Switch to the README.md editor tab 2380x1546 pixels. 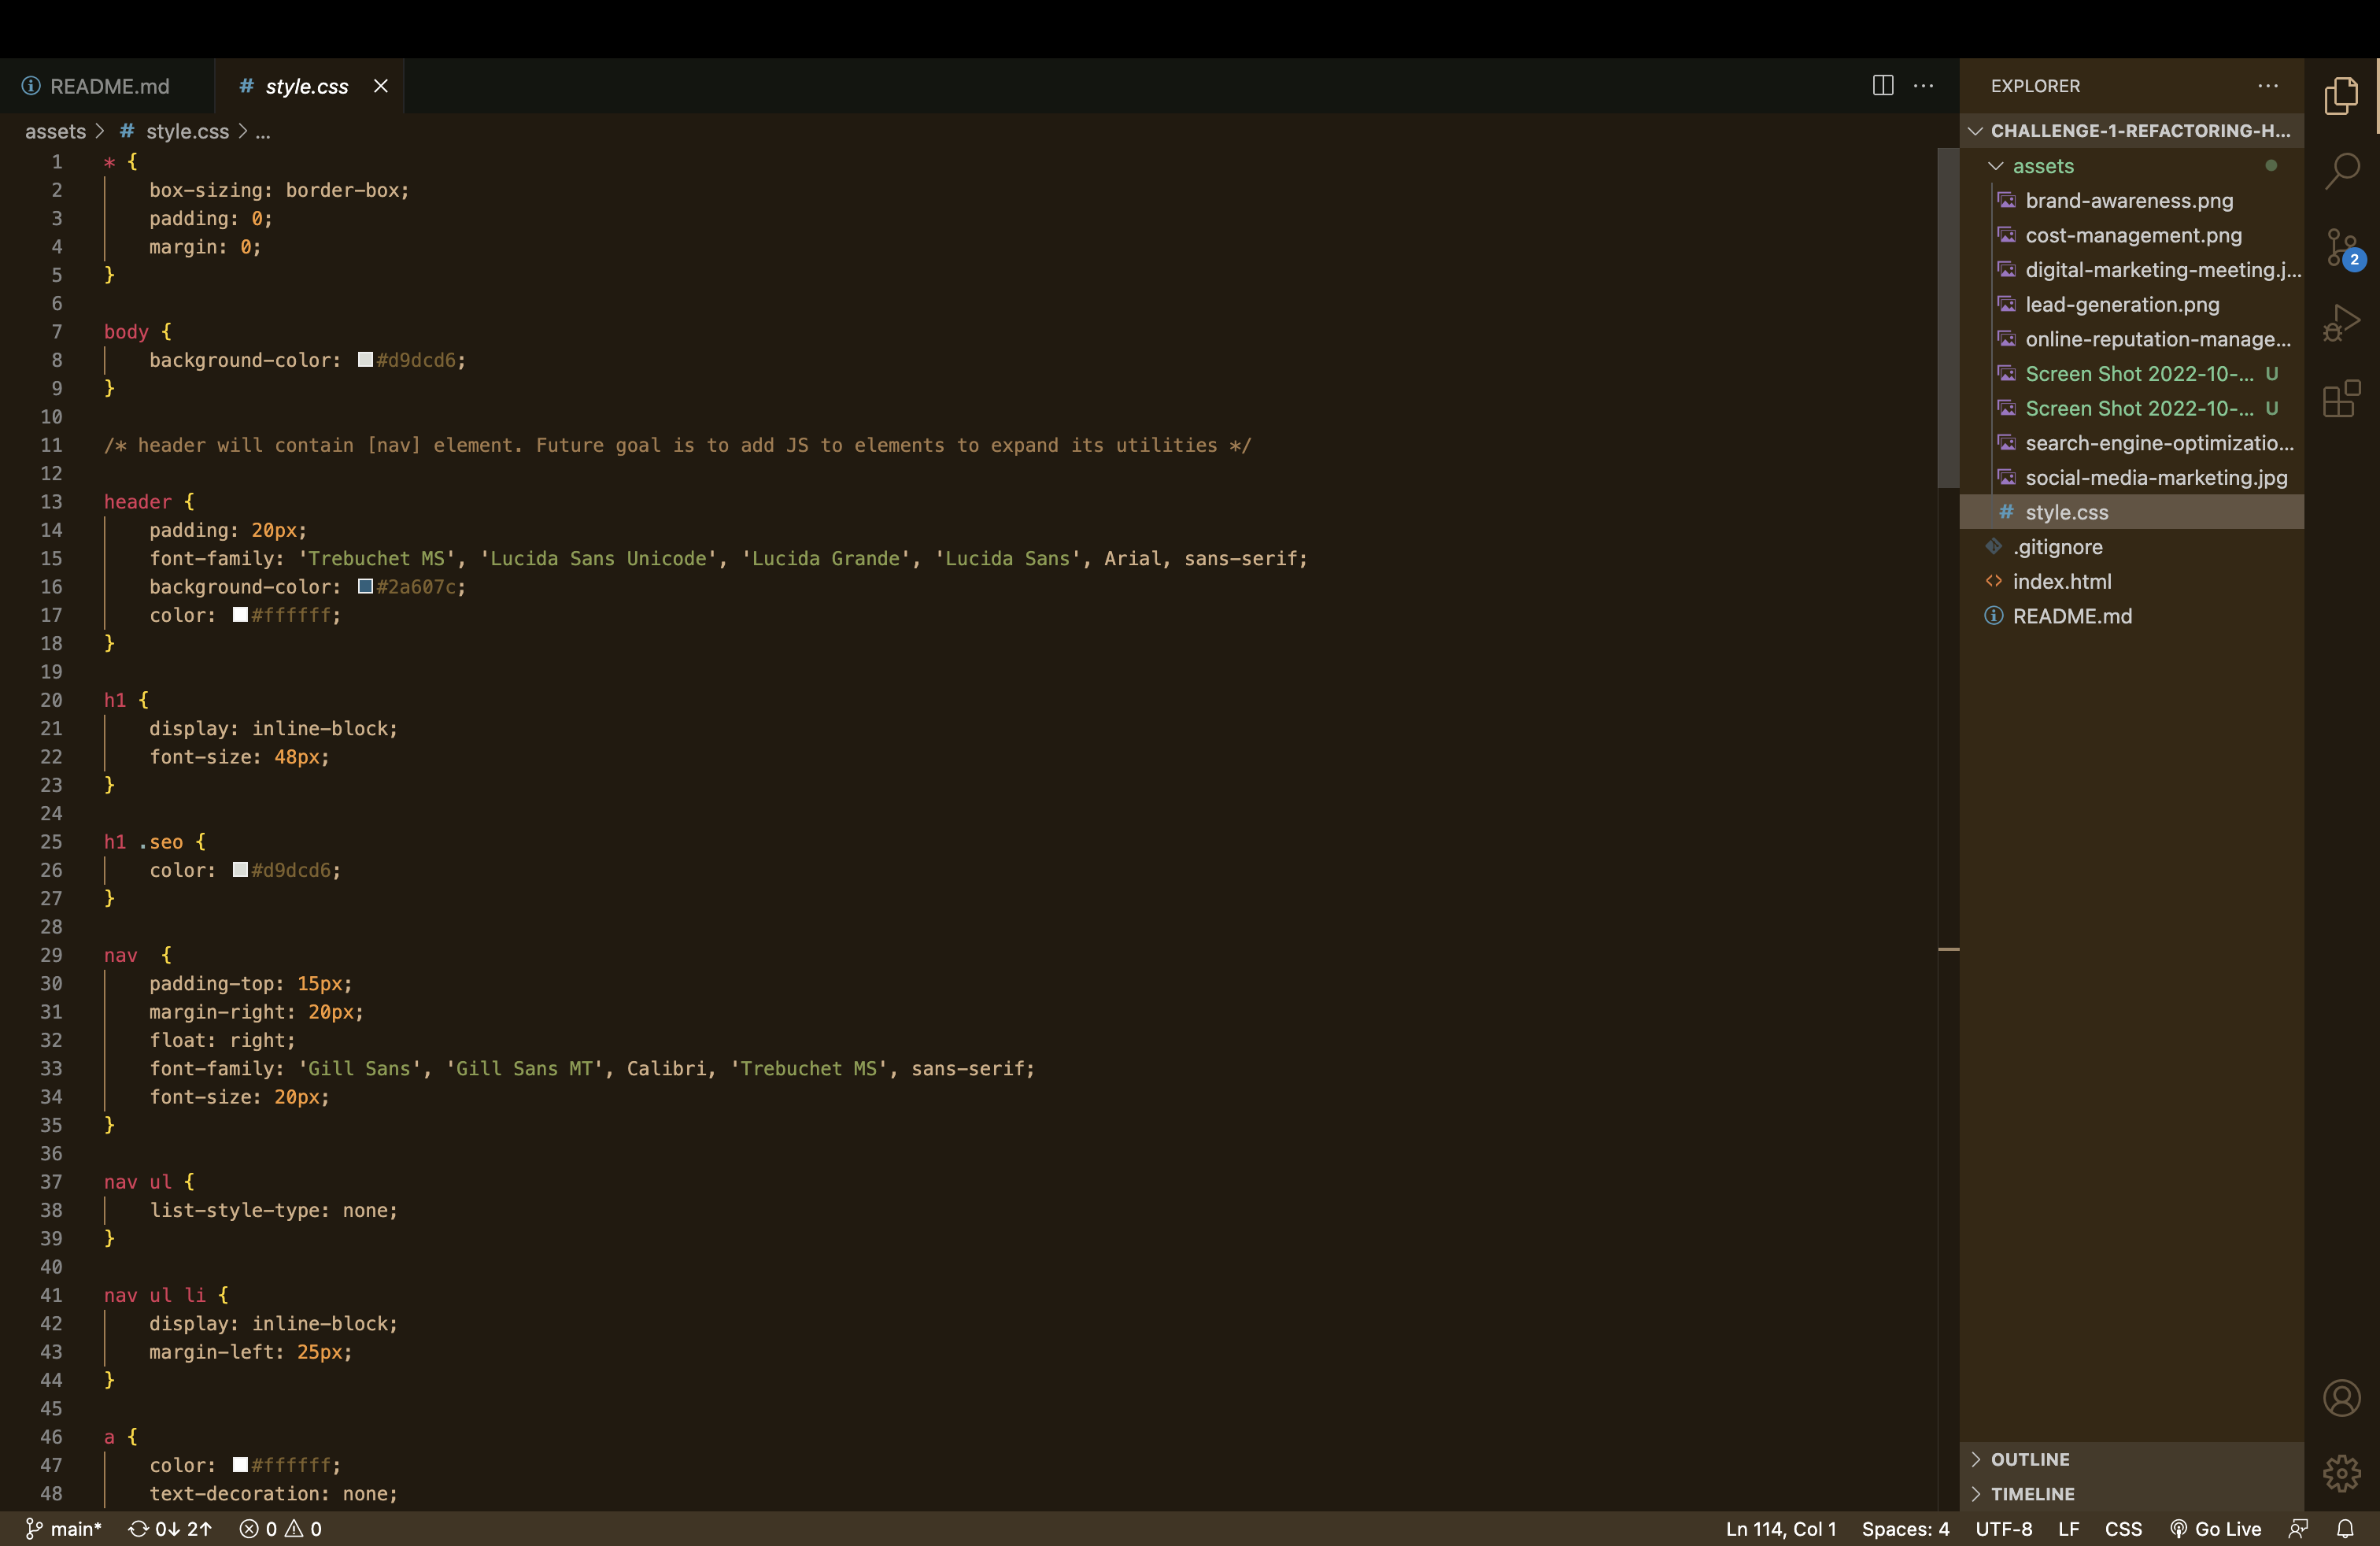pyautogui.click(x=108, y=86)
